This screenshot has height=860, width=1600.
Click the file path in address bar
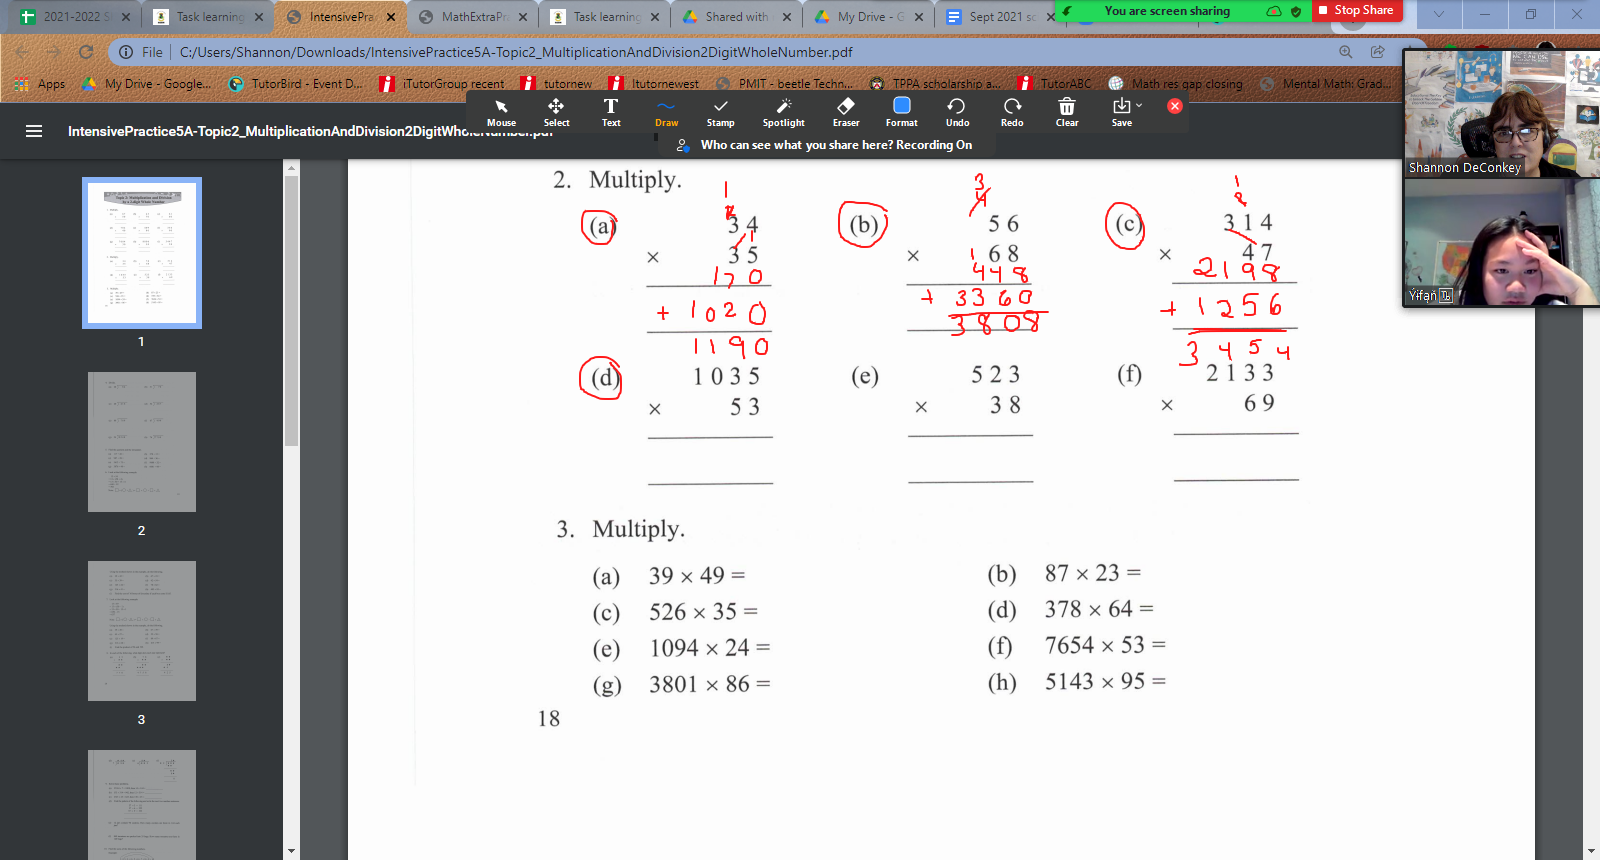[516, 52]
